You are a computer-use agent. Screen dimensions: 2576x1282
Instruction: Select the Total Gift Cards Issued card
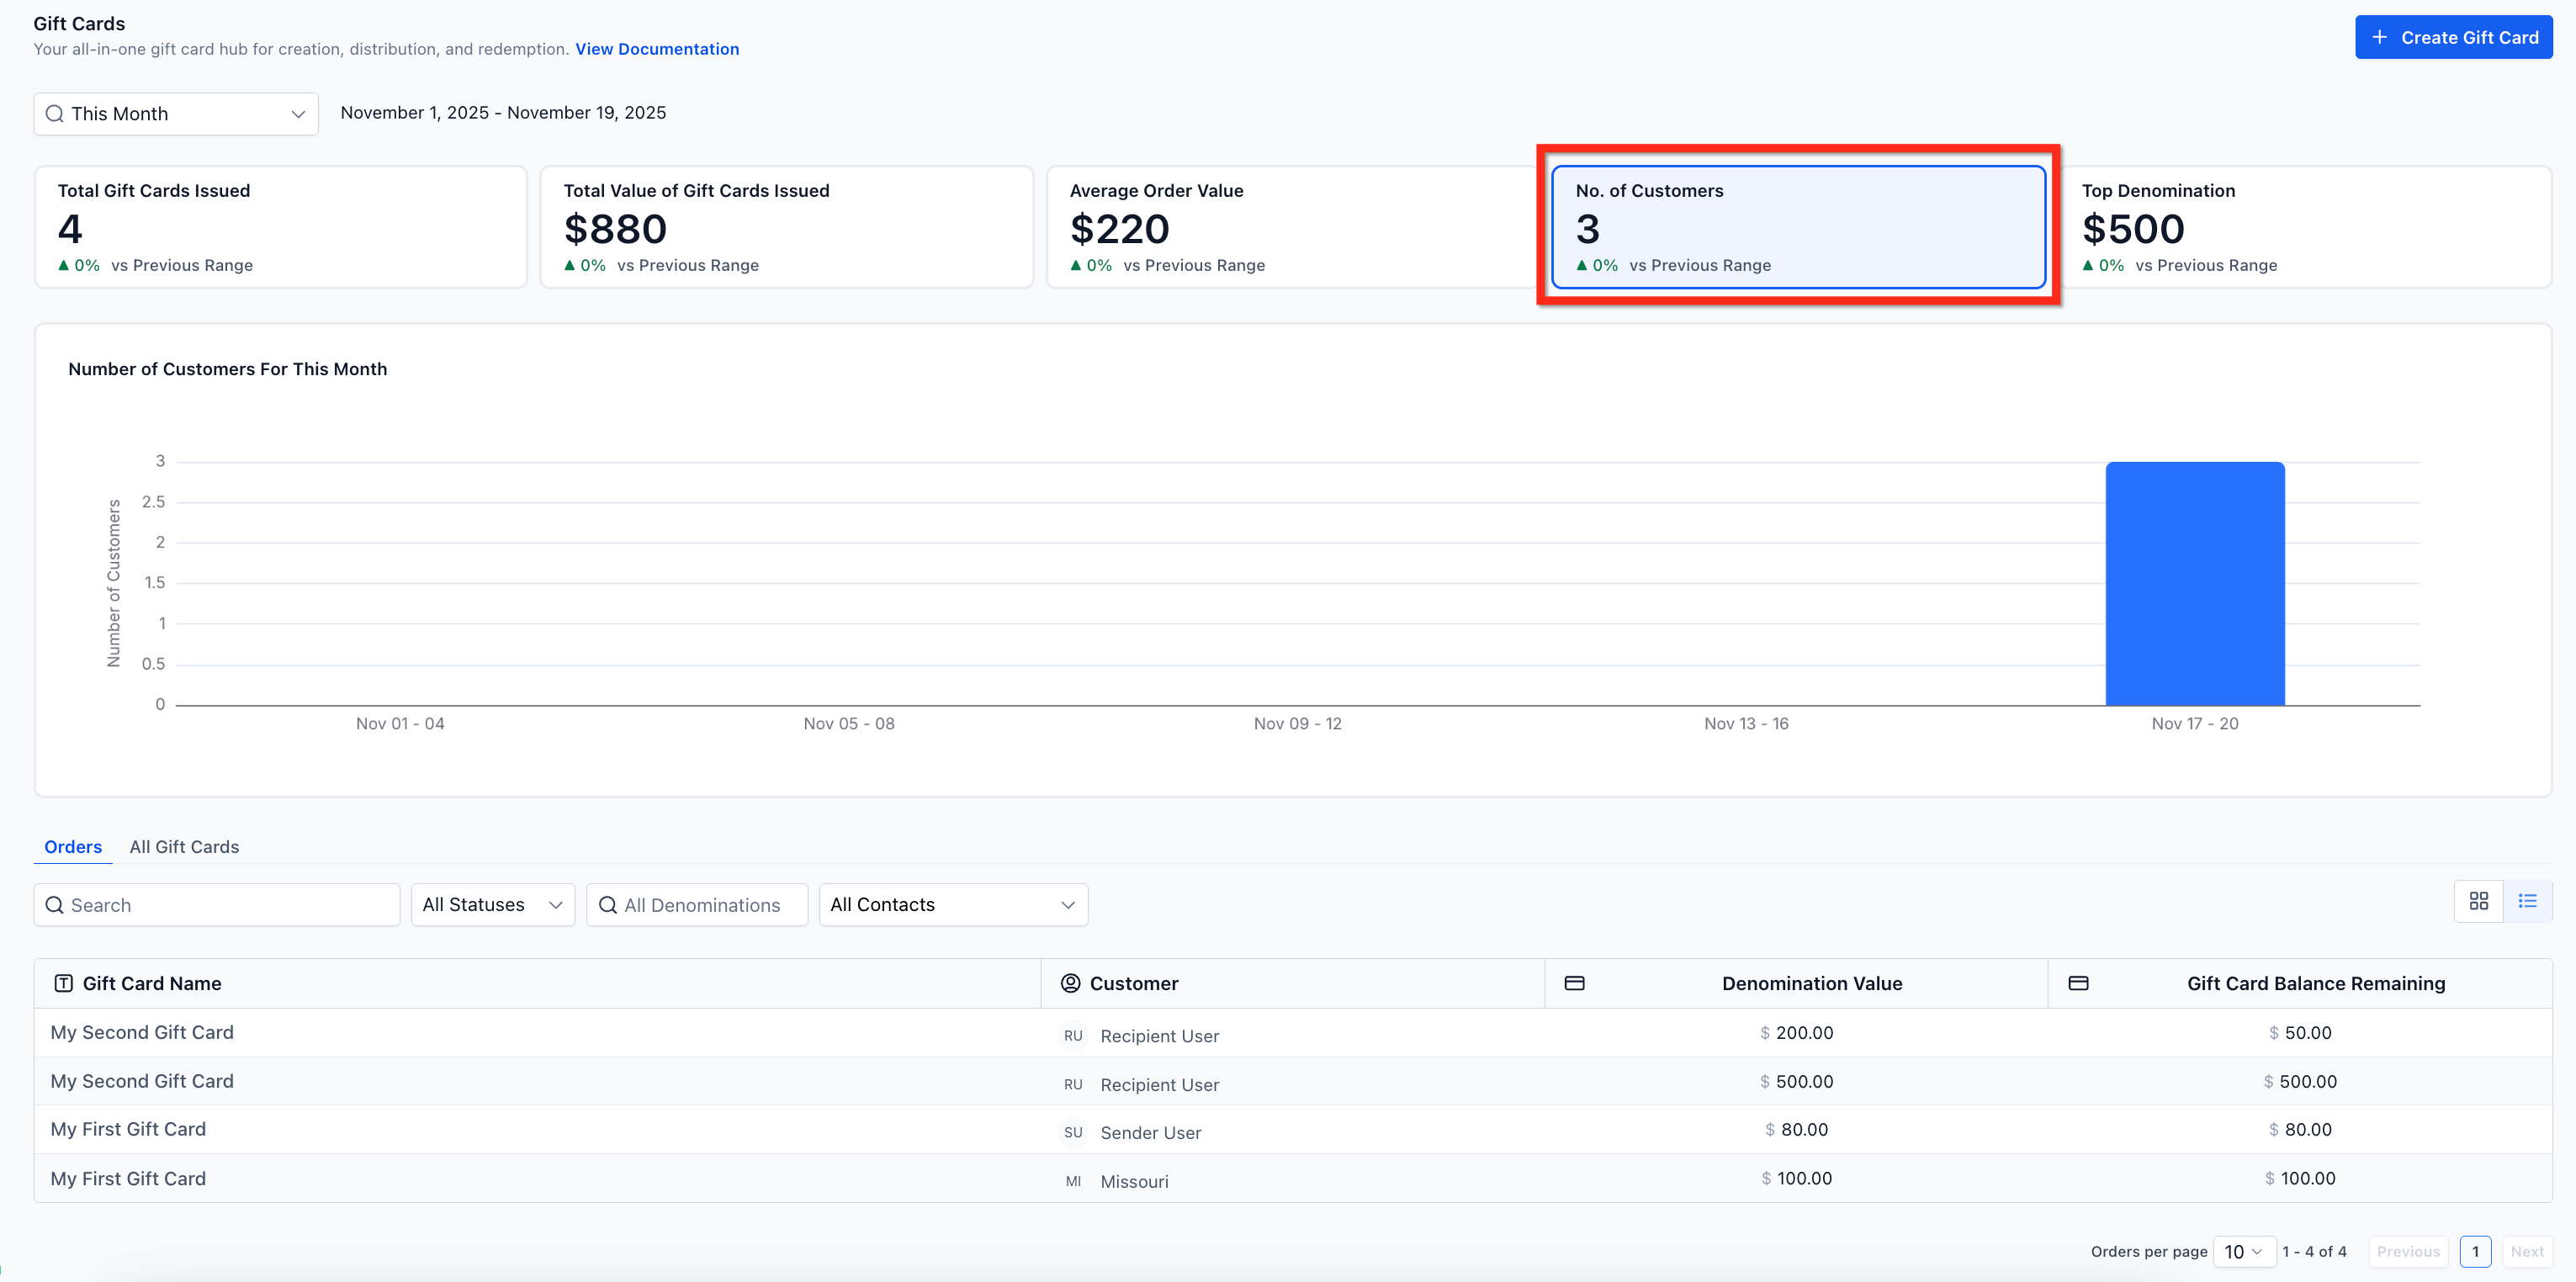[x=280, y=227]
